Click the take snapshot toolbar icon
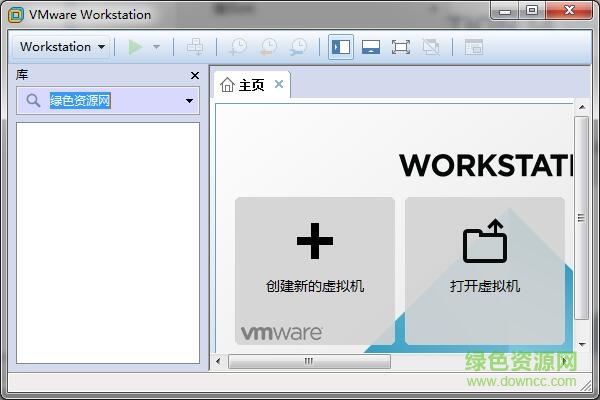 [x=238, y=47]
